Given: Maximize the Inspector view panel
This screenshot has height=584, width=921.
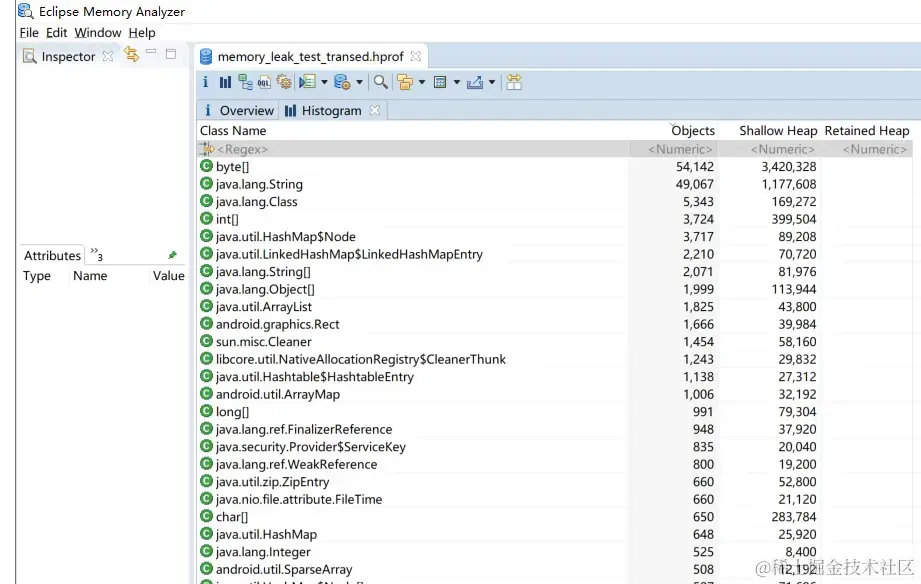Looking at the screenshot, I should tap(171, 54).
